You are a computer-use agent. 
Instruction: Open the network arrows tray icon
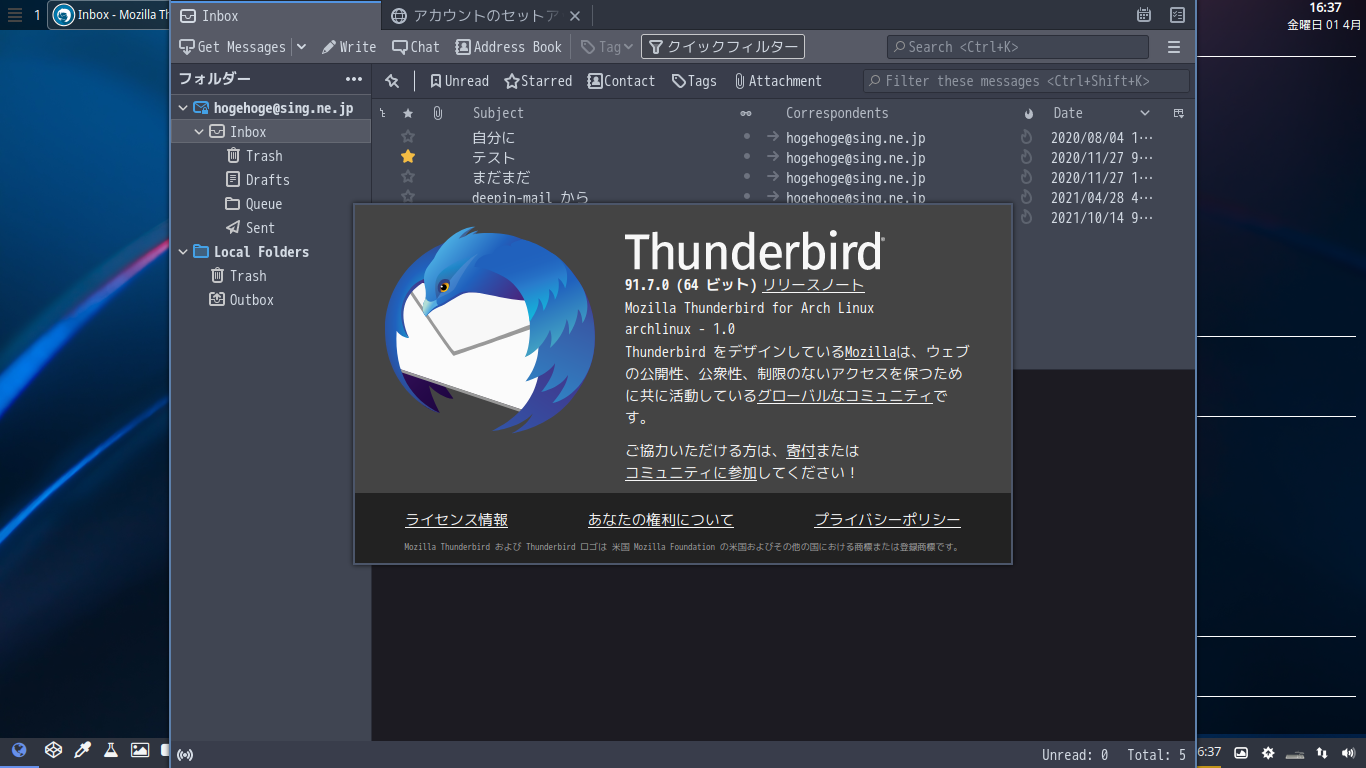pyautogui.click(x=1322, y=753)
